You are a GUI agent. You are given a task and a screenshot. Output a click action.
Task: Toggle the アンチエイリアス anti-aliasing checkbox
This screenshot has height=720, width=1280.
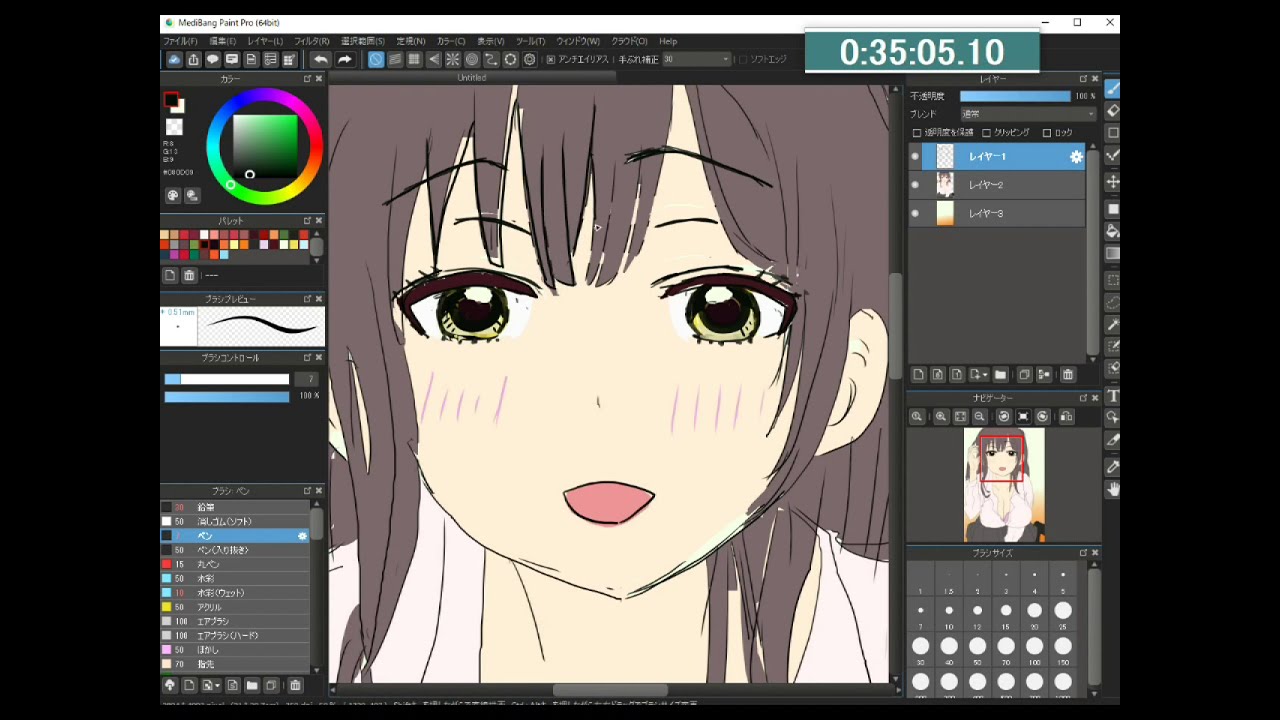(551, 60)
